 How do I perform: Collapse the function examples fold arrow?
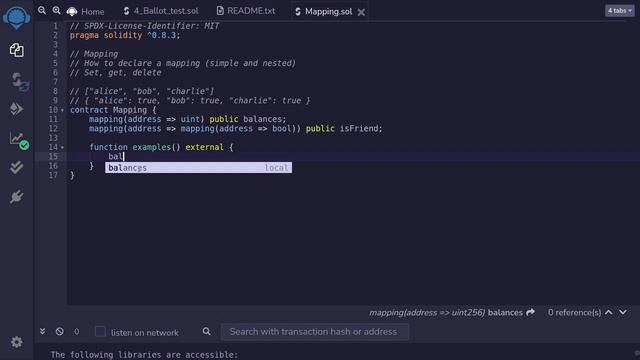[62, 147]
